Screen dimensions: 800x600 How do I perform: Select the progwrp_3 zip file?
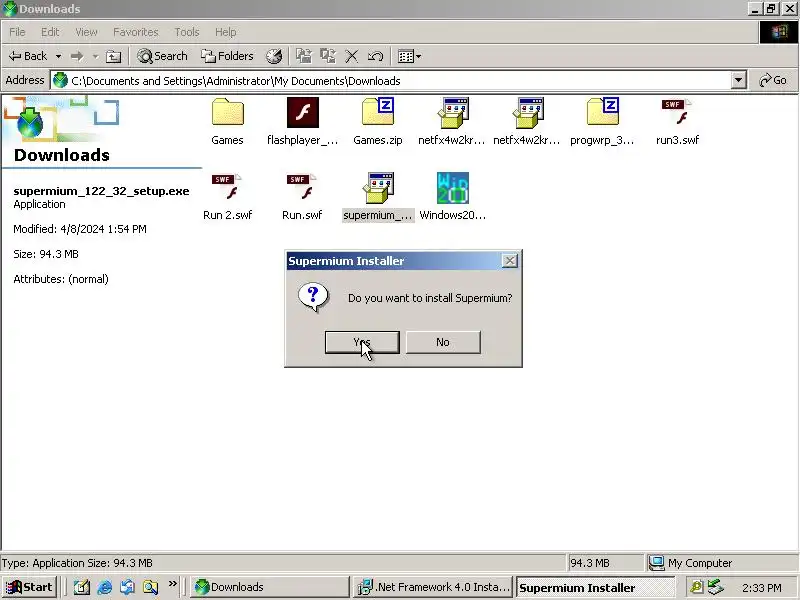click(603, 121)
